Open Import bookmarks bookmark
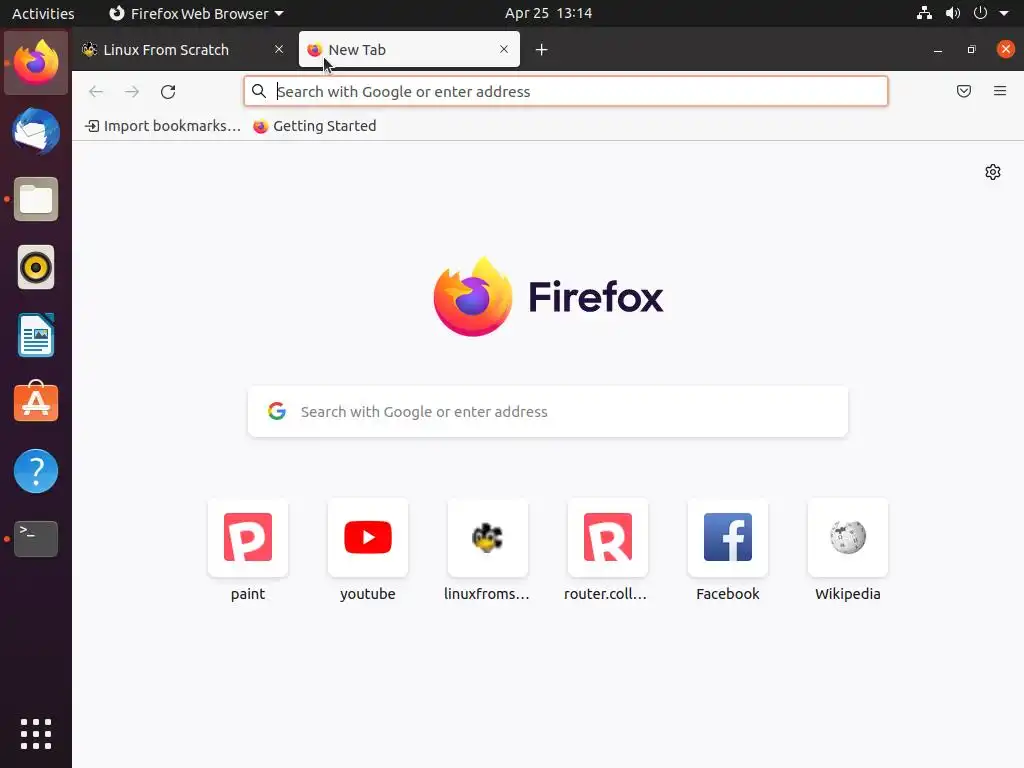Viewport: 1024px width, 768px height. (163, 126)
